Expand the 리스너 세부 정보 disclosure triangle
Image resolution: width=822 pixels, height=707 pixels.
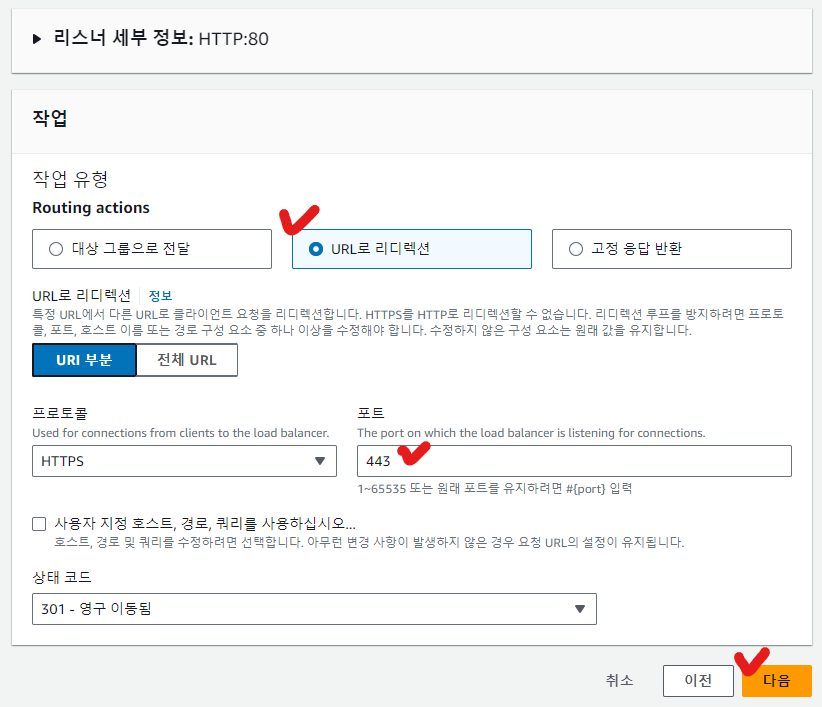38,39
